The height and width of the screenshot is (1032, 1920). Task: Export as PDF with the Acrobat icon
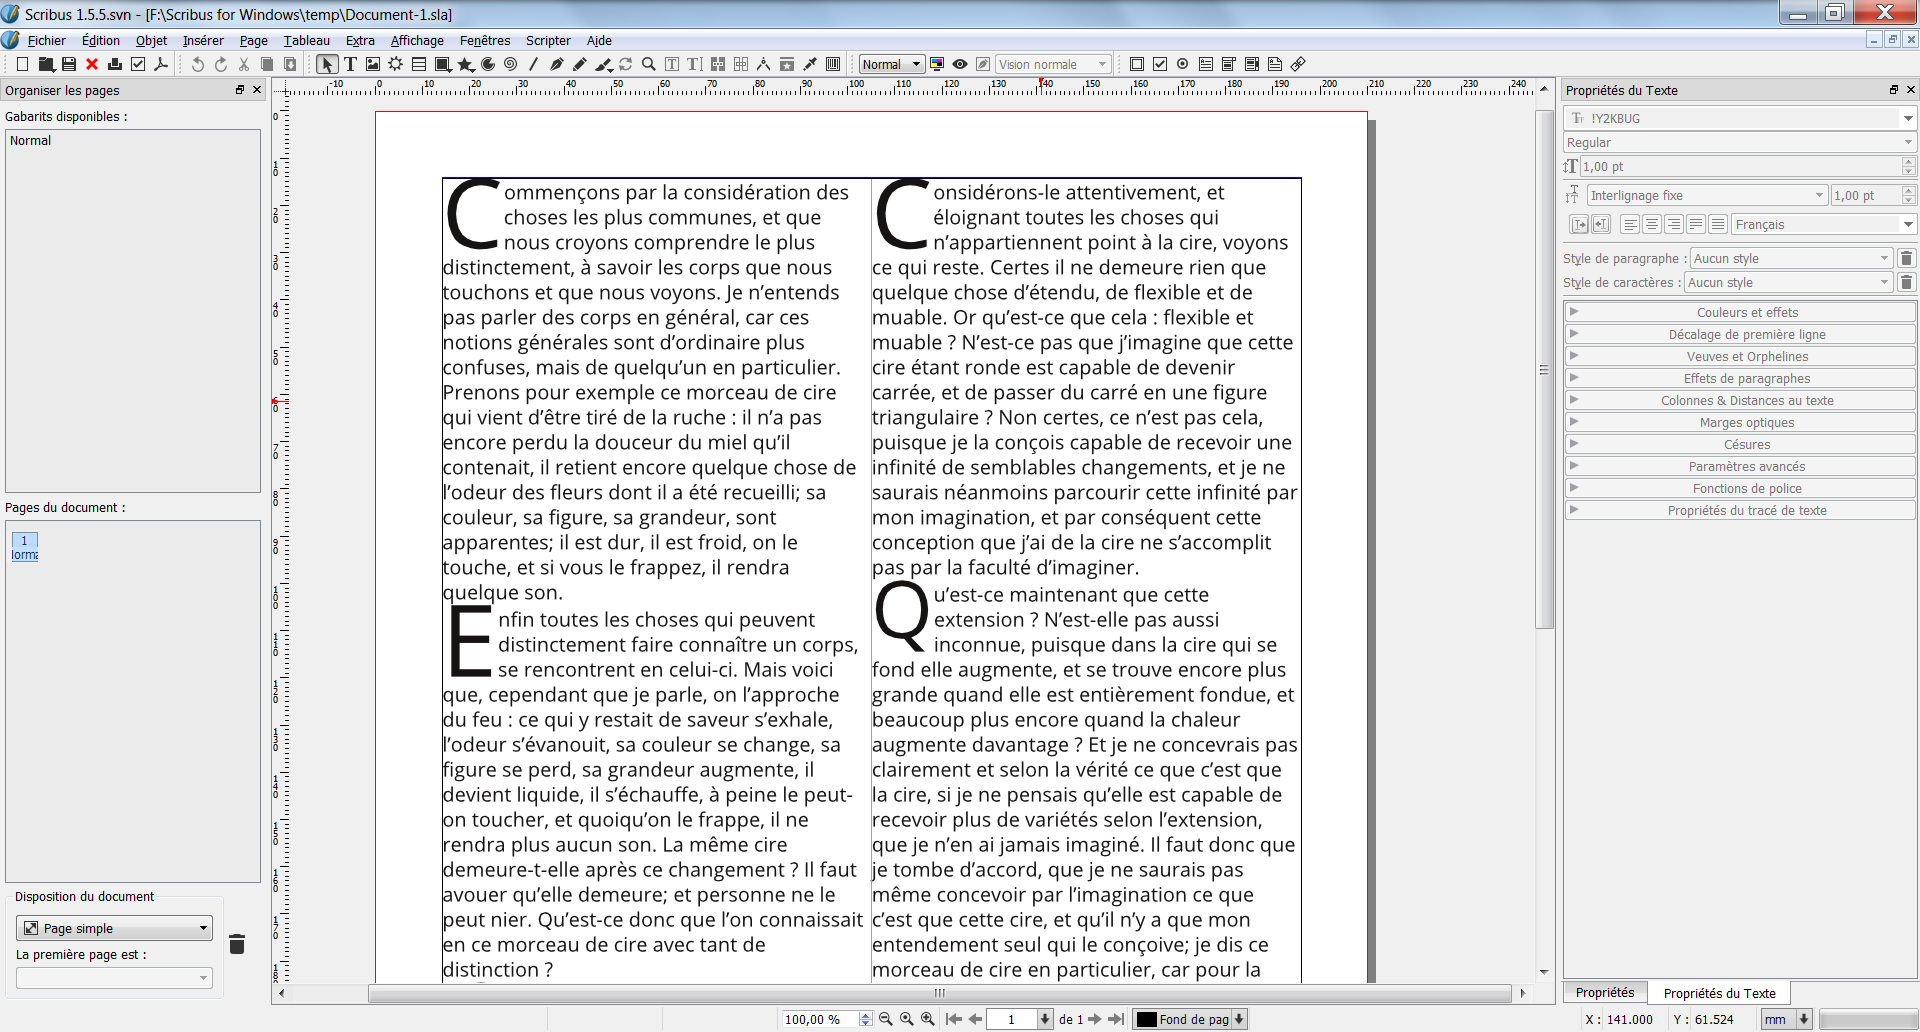(x=161, y=64)
